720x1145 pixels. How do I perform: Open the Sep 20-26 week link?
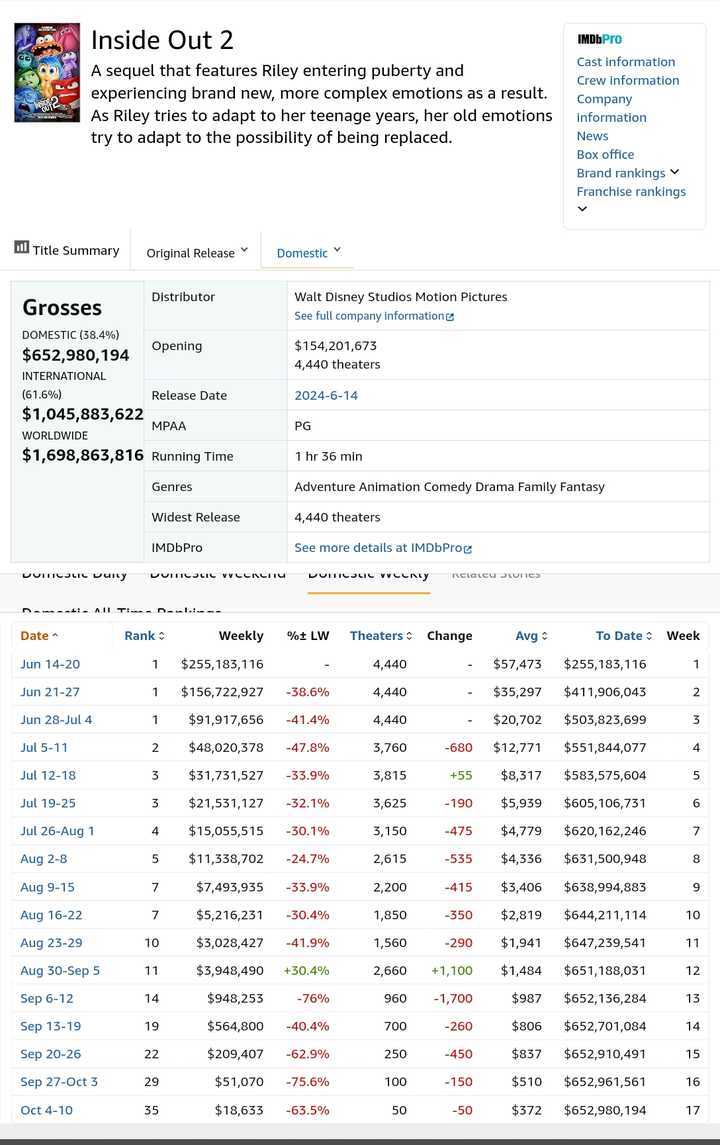tap(50, 1054)
